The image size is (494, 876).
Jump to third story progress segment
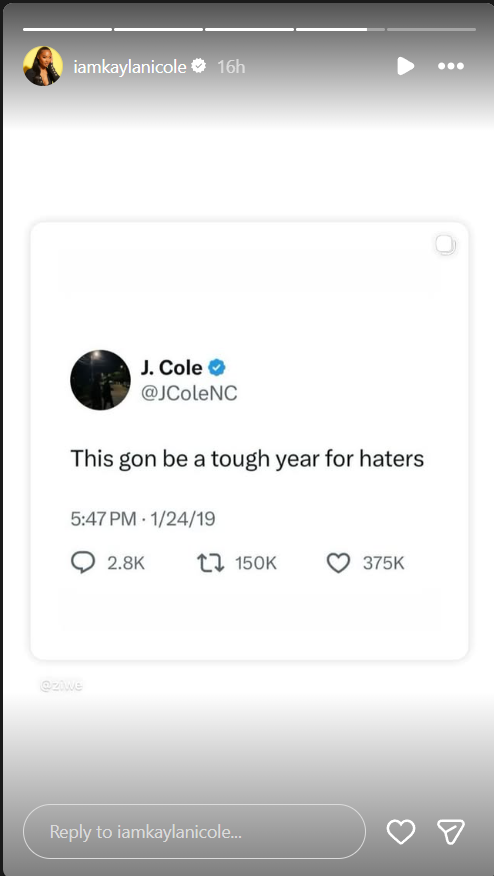249,29
